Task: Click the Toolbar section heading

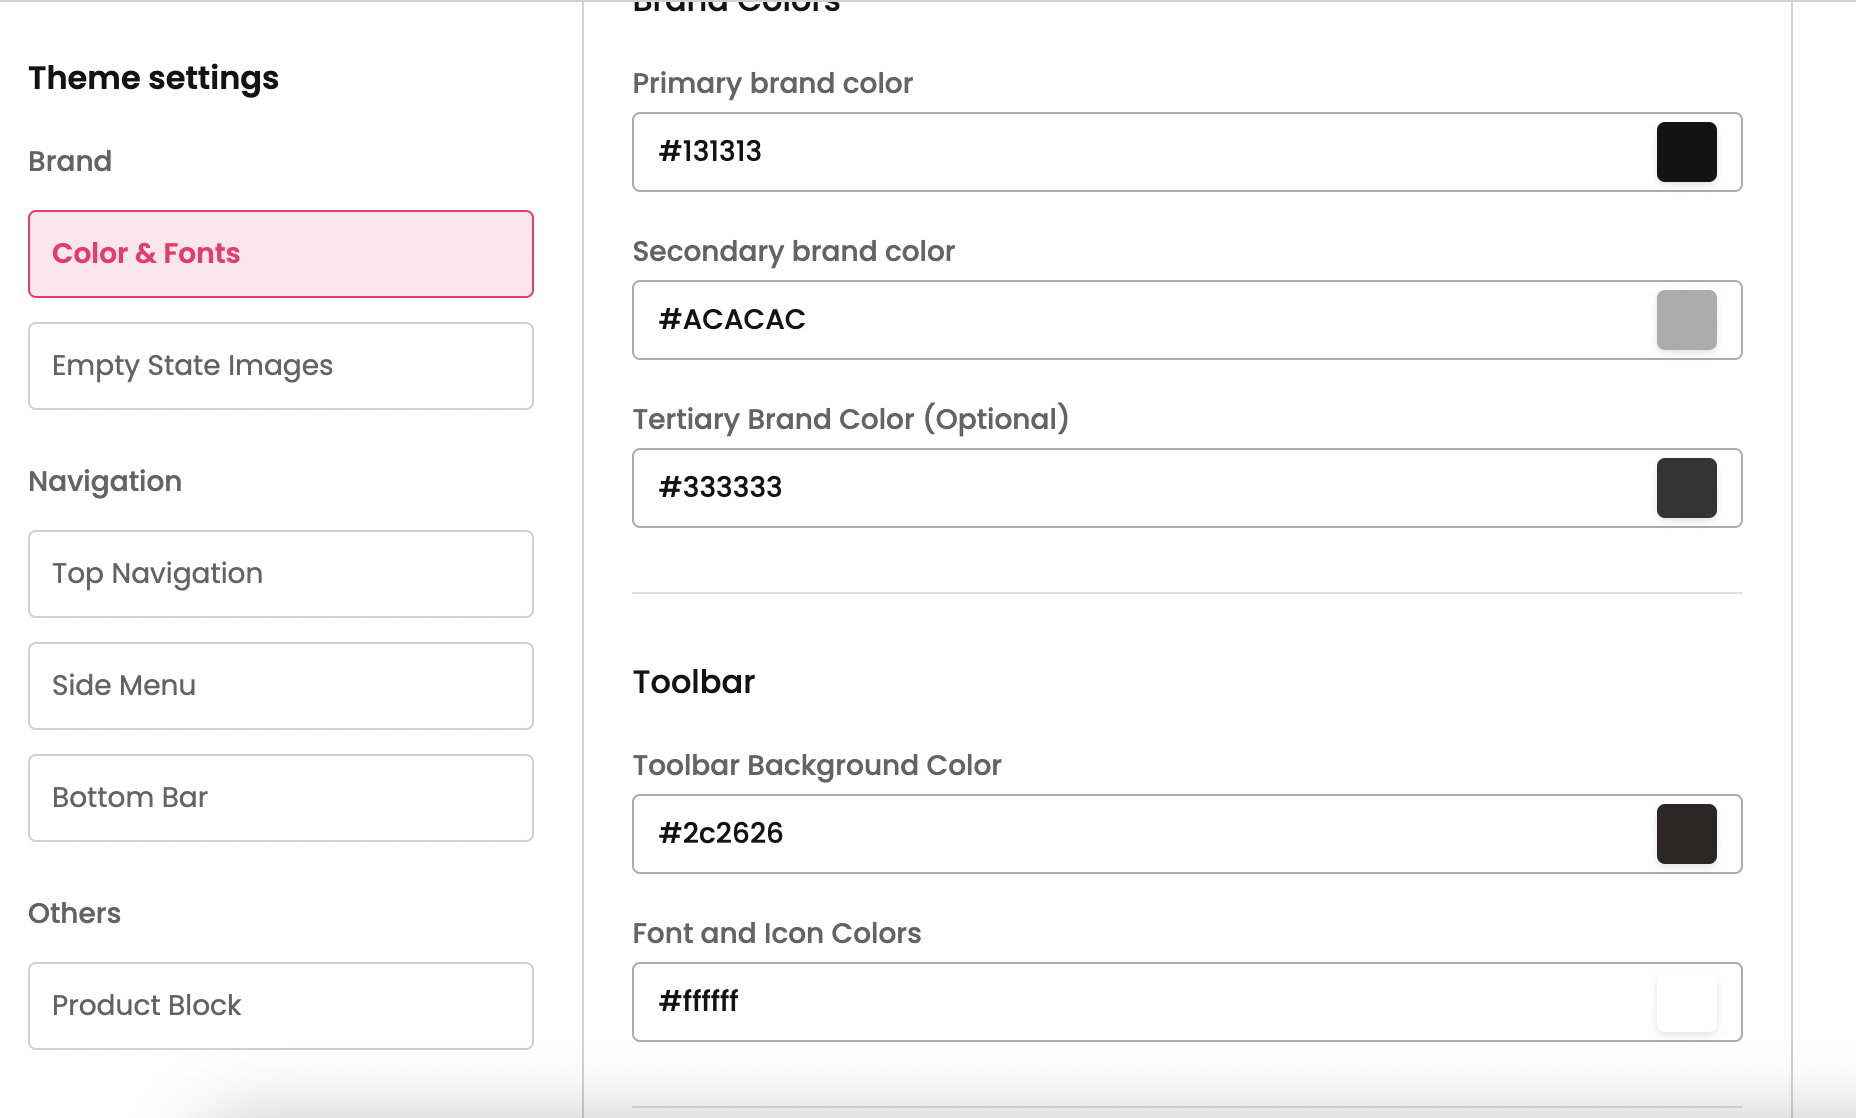Action: point(693,682)
